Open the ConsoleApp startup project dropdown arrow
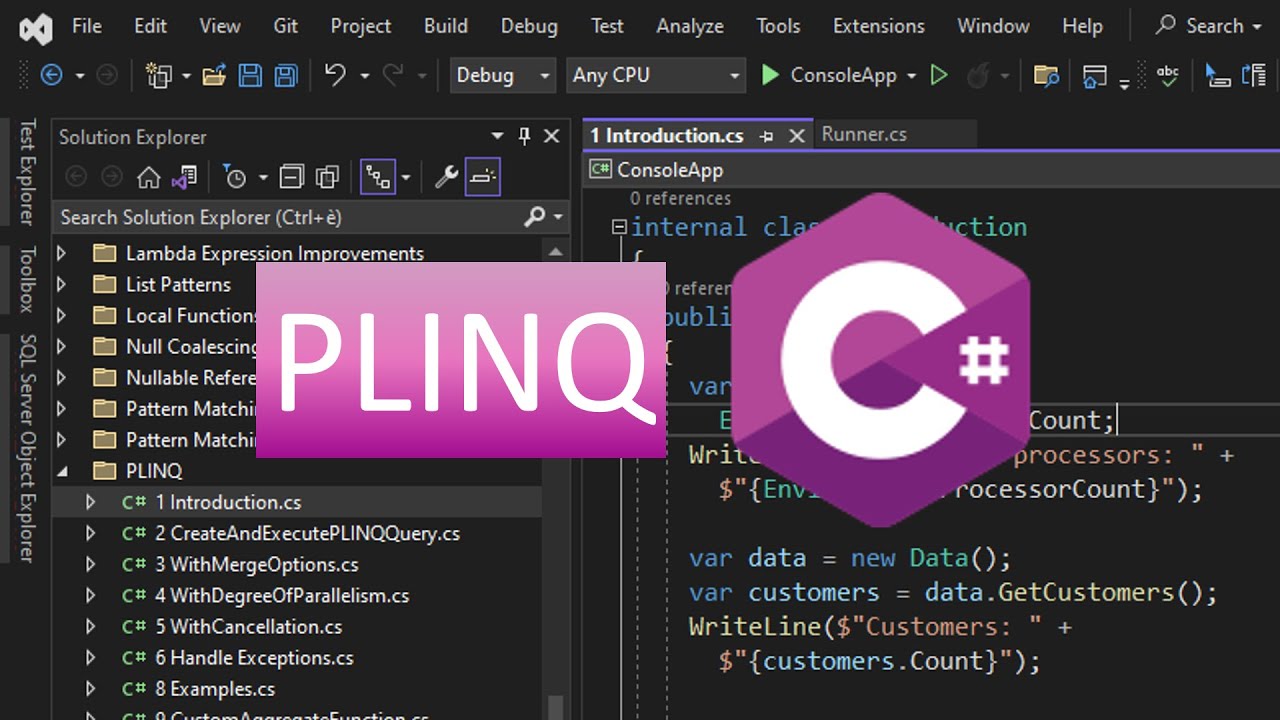Viewport: 1280px width, 720px height. pyautogui.click(x=911, y=75)
